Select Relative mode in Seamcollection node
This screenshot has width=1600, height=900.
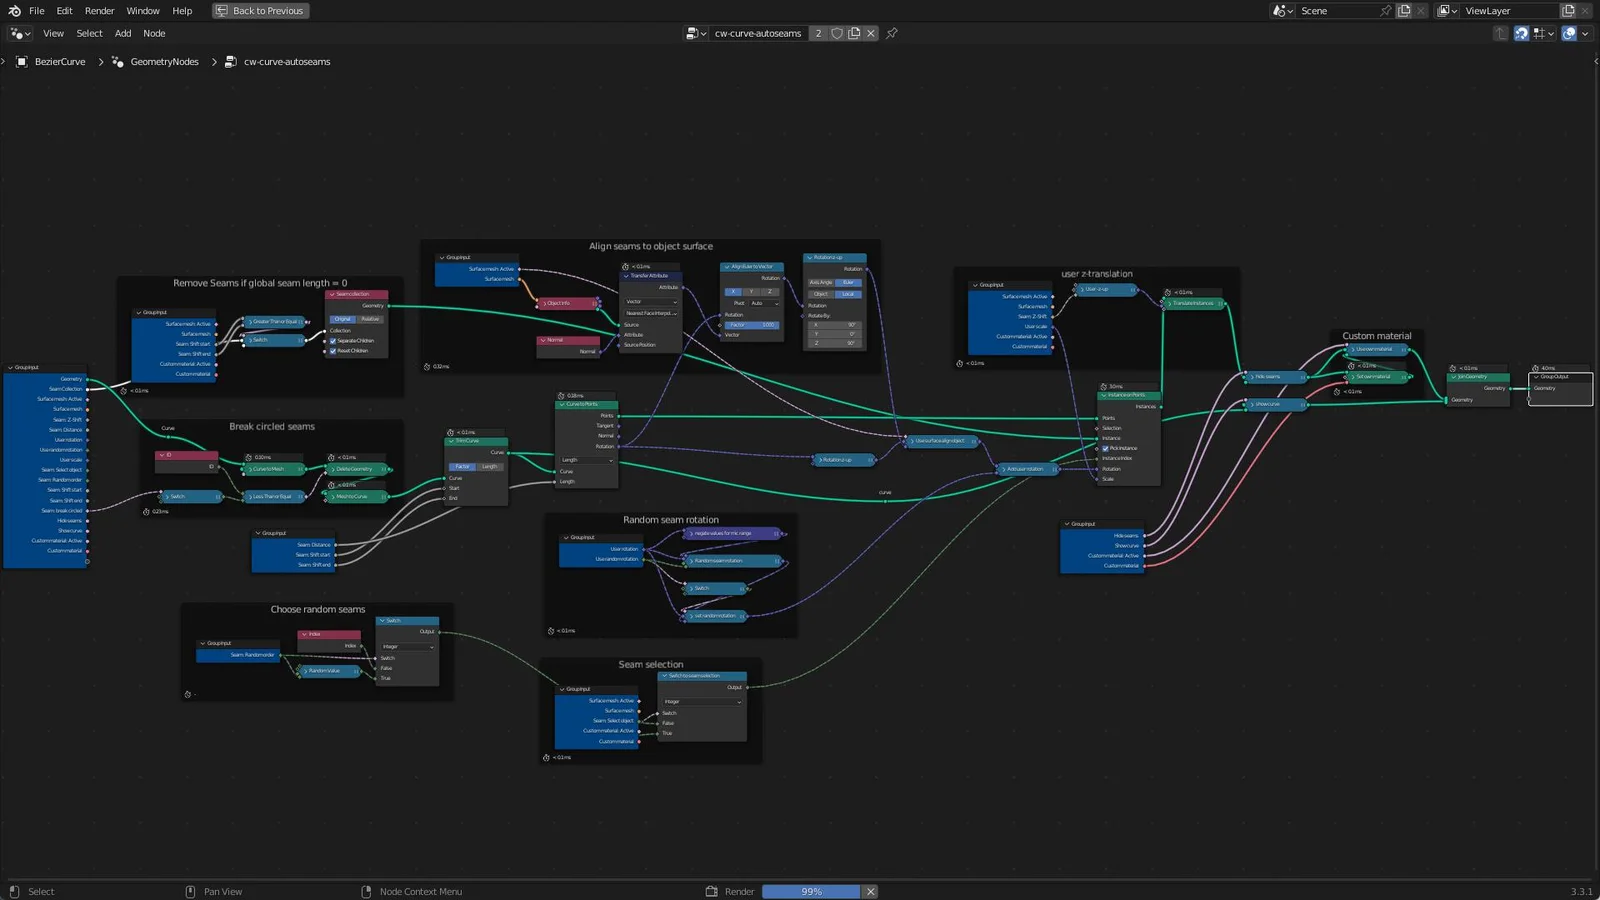coord(371,319)
